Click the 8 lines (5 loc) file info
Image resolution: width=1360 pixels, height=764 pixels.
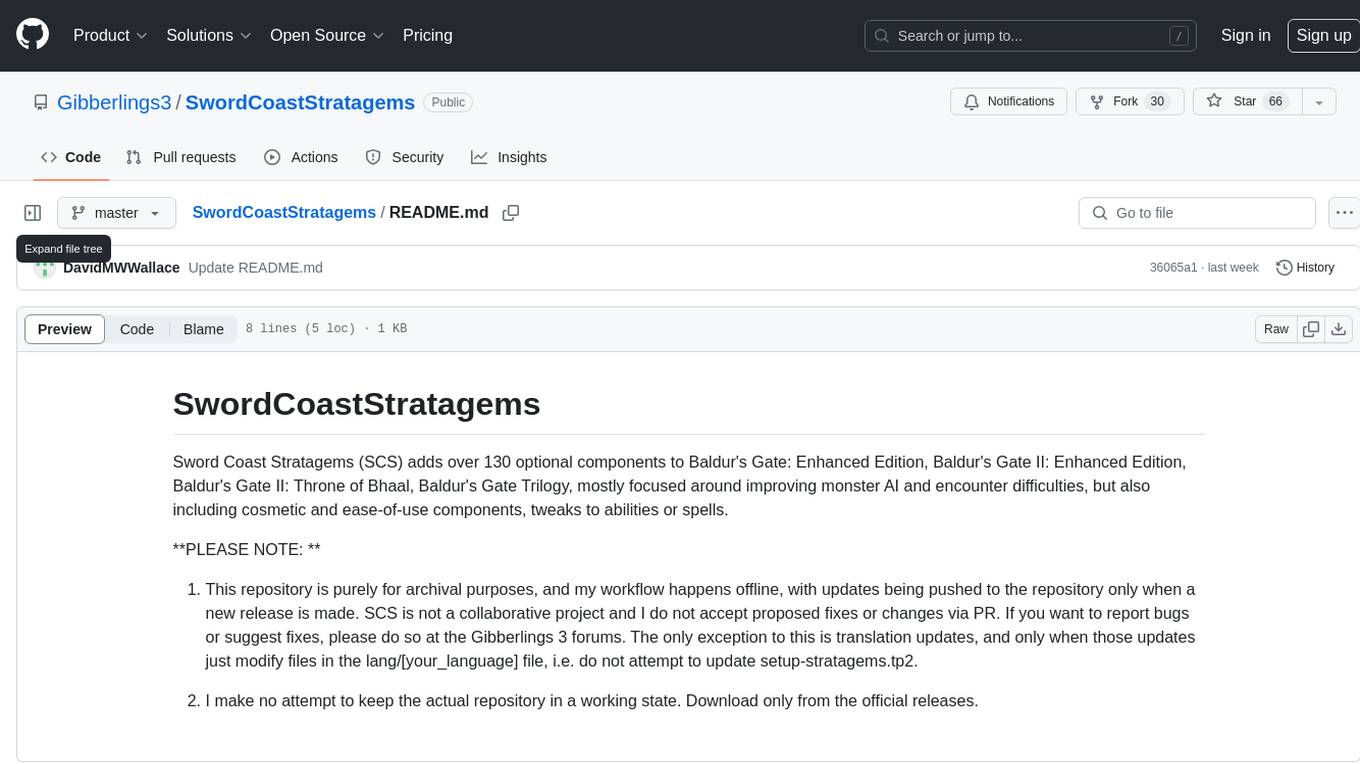coord(326,329)
